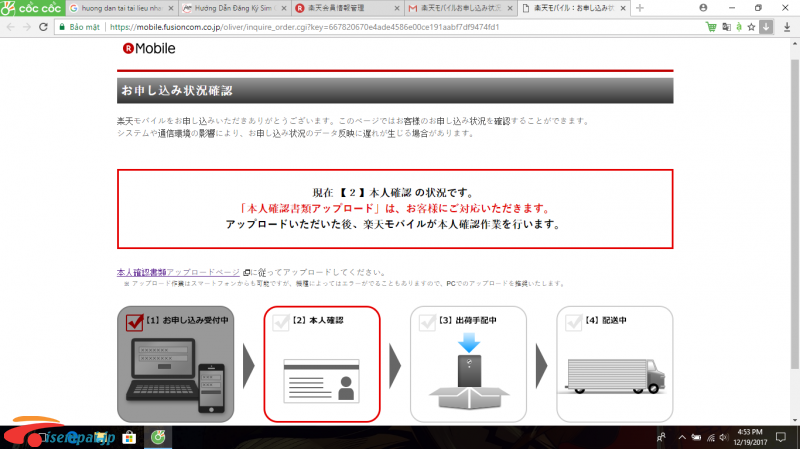Show hidden system tray icons
The height and width of the screenshot is (449, 800).
pos(682,437)
